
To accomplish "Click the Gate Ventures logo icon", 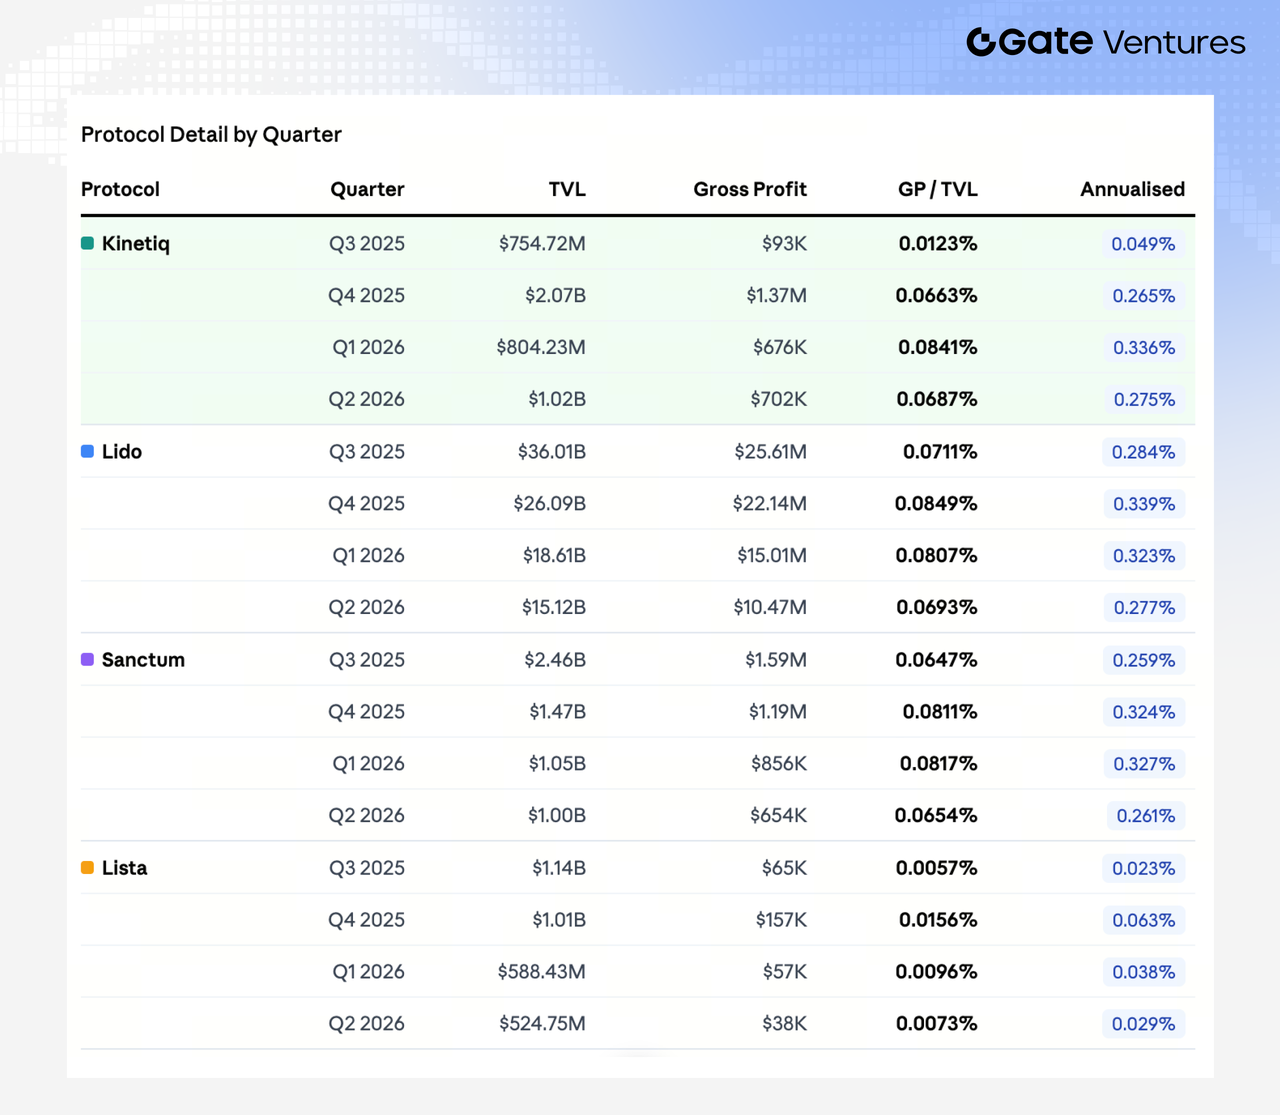I will [x=981, y=42].
